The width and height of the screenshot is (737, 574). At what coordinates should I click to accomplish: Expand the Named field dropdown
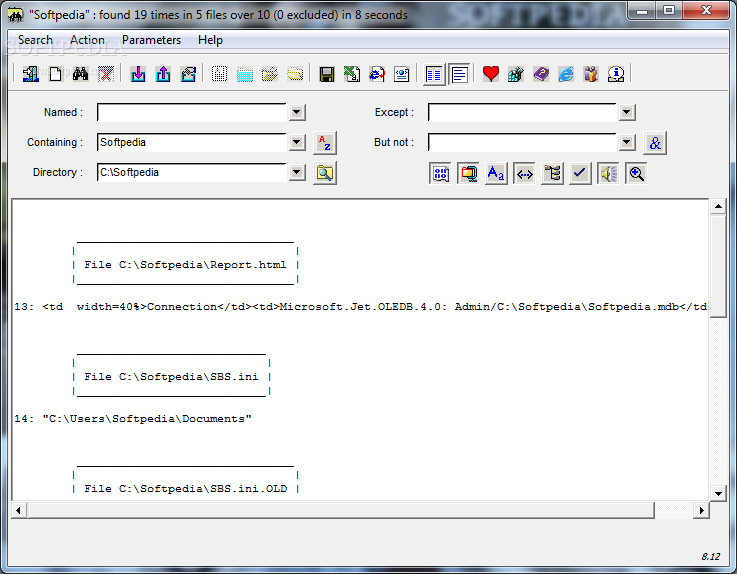297,112
